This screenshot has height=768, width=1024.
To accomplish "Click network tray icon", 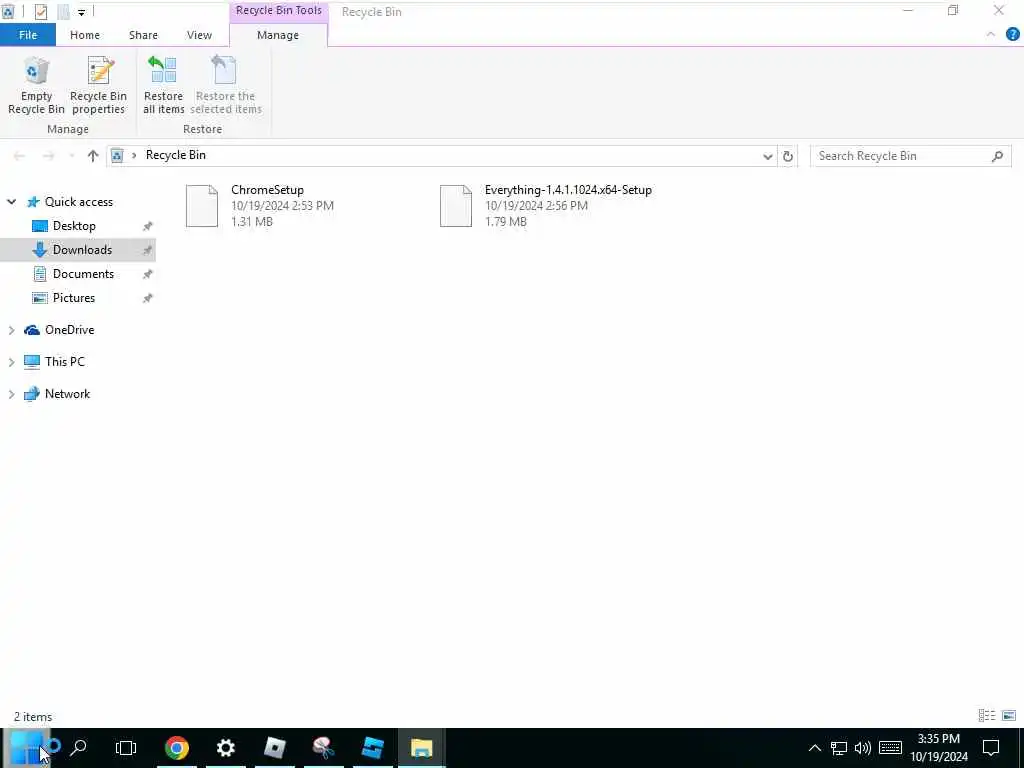I will coord(839,748).
